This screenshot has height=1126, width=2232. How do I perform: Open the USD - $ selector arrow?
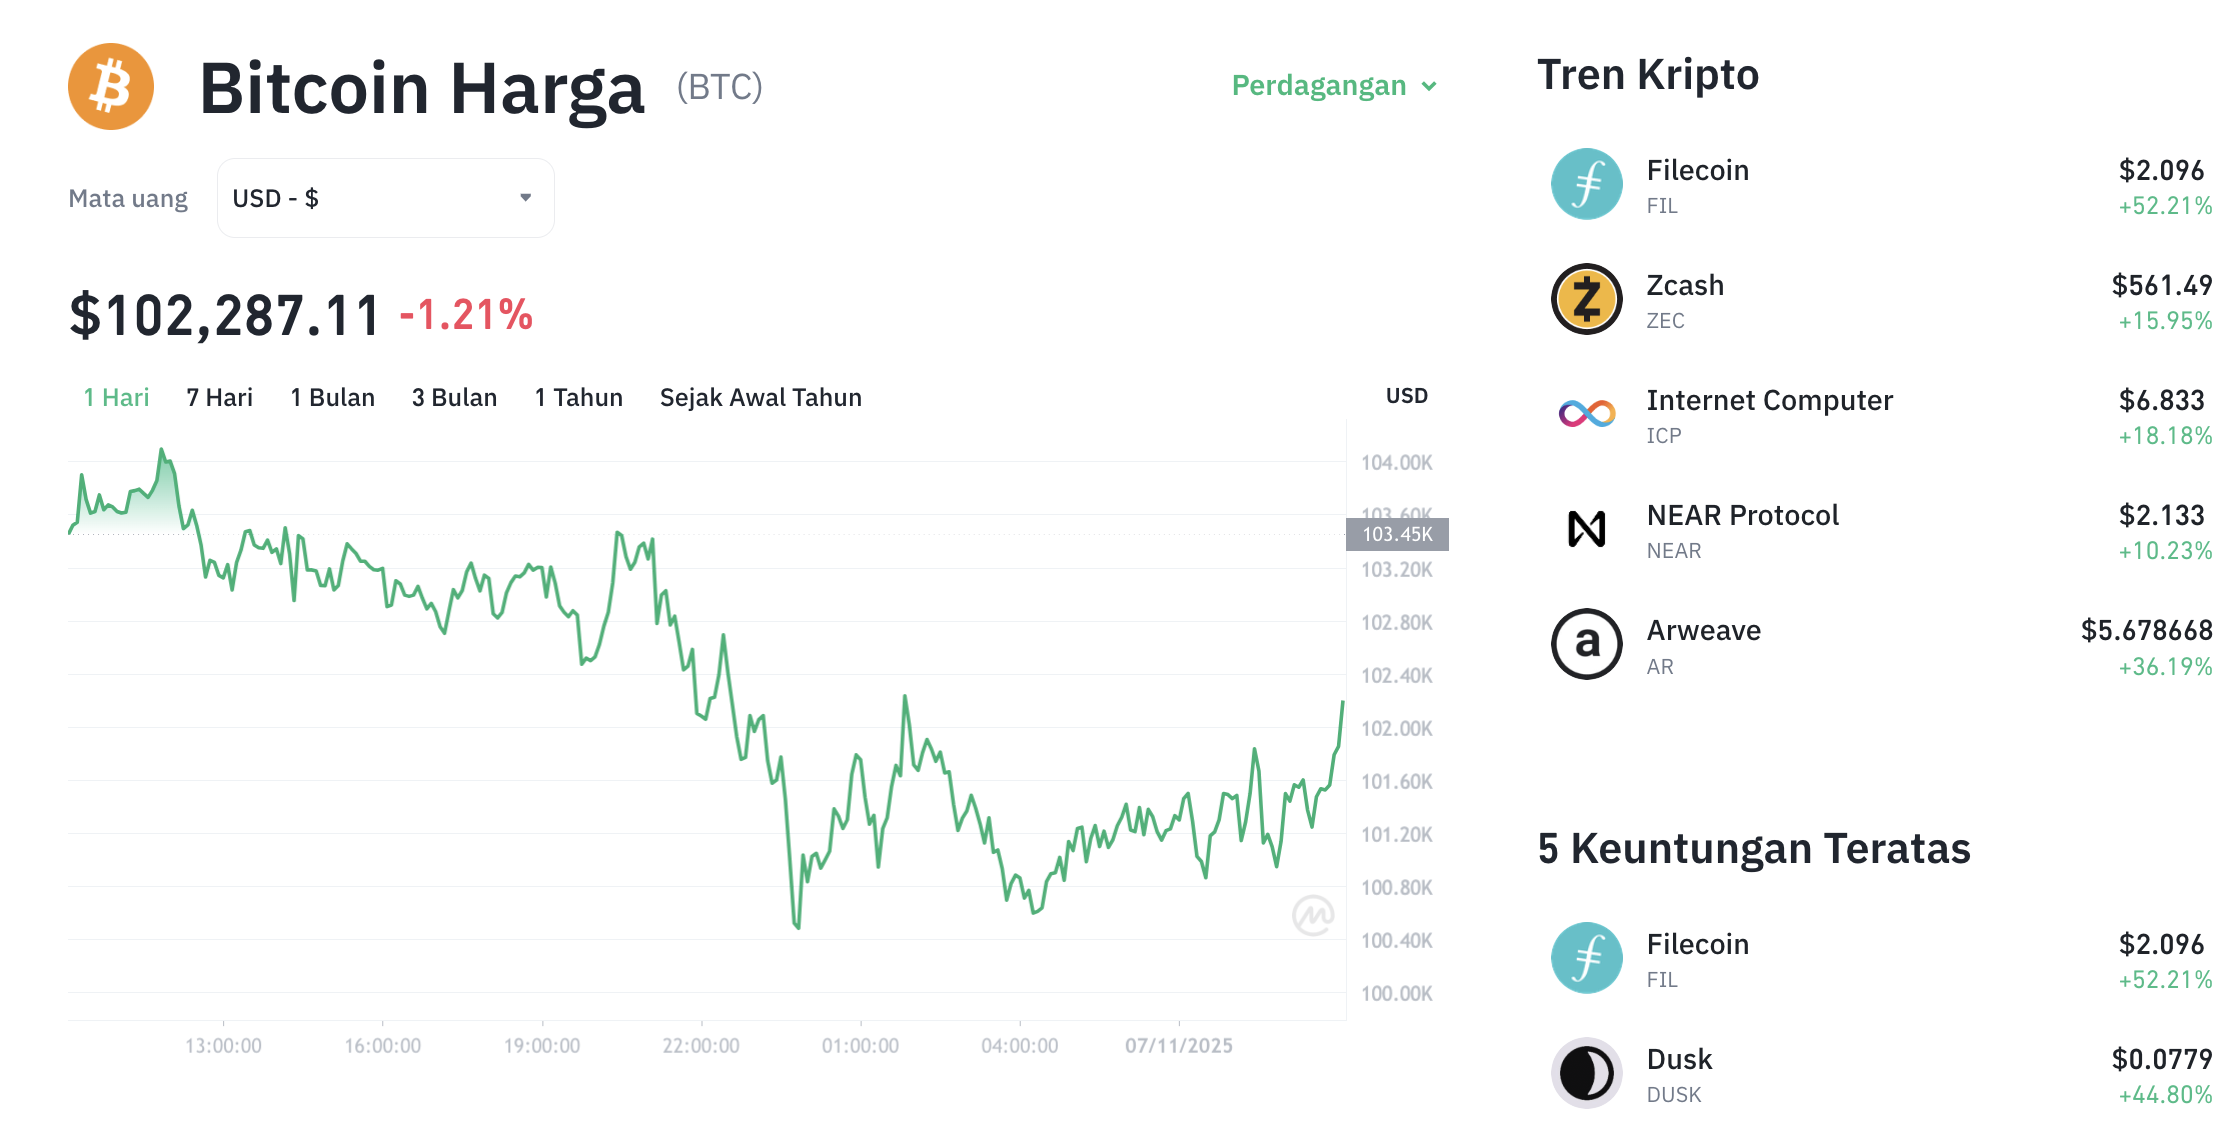pos(524,198)
